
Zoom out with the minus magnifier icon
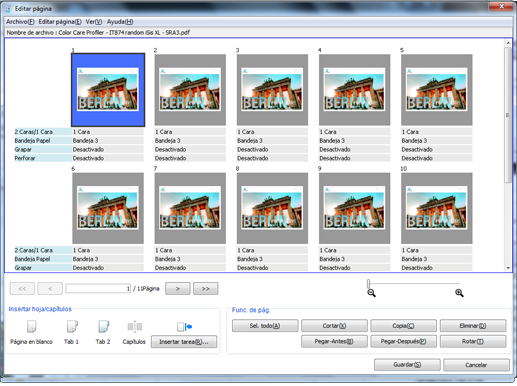pyautogui.click(x=371, y=293)
